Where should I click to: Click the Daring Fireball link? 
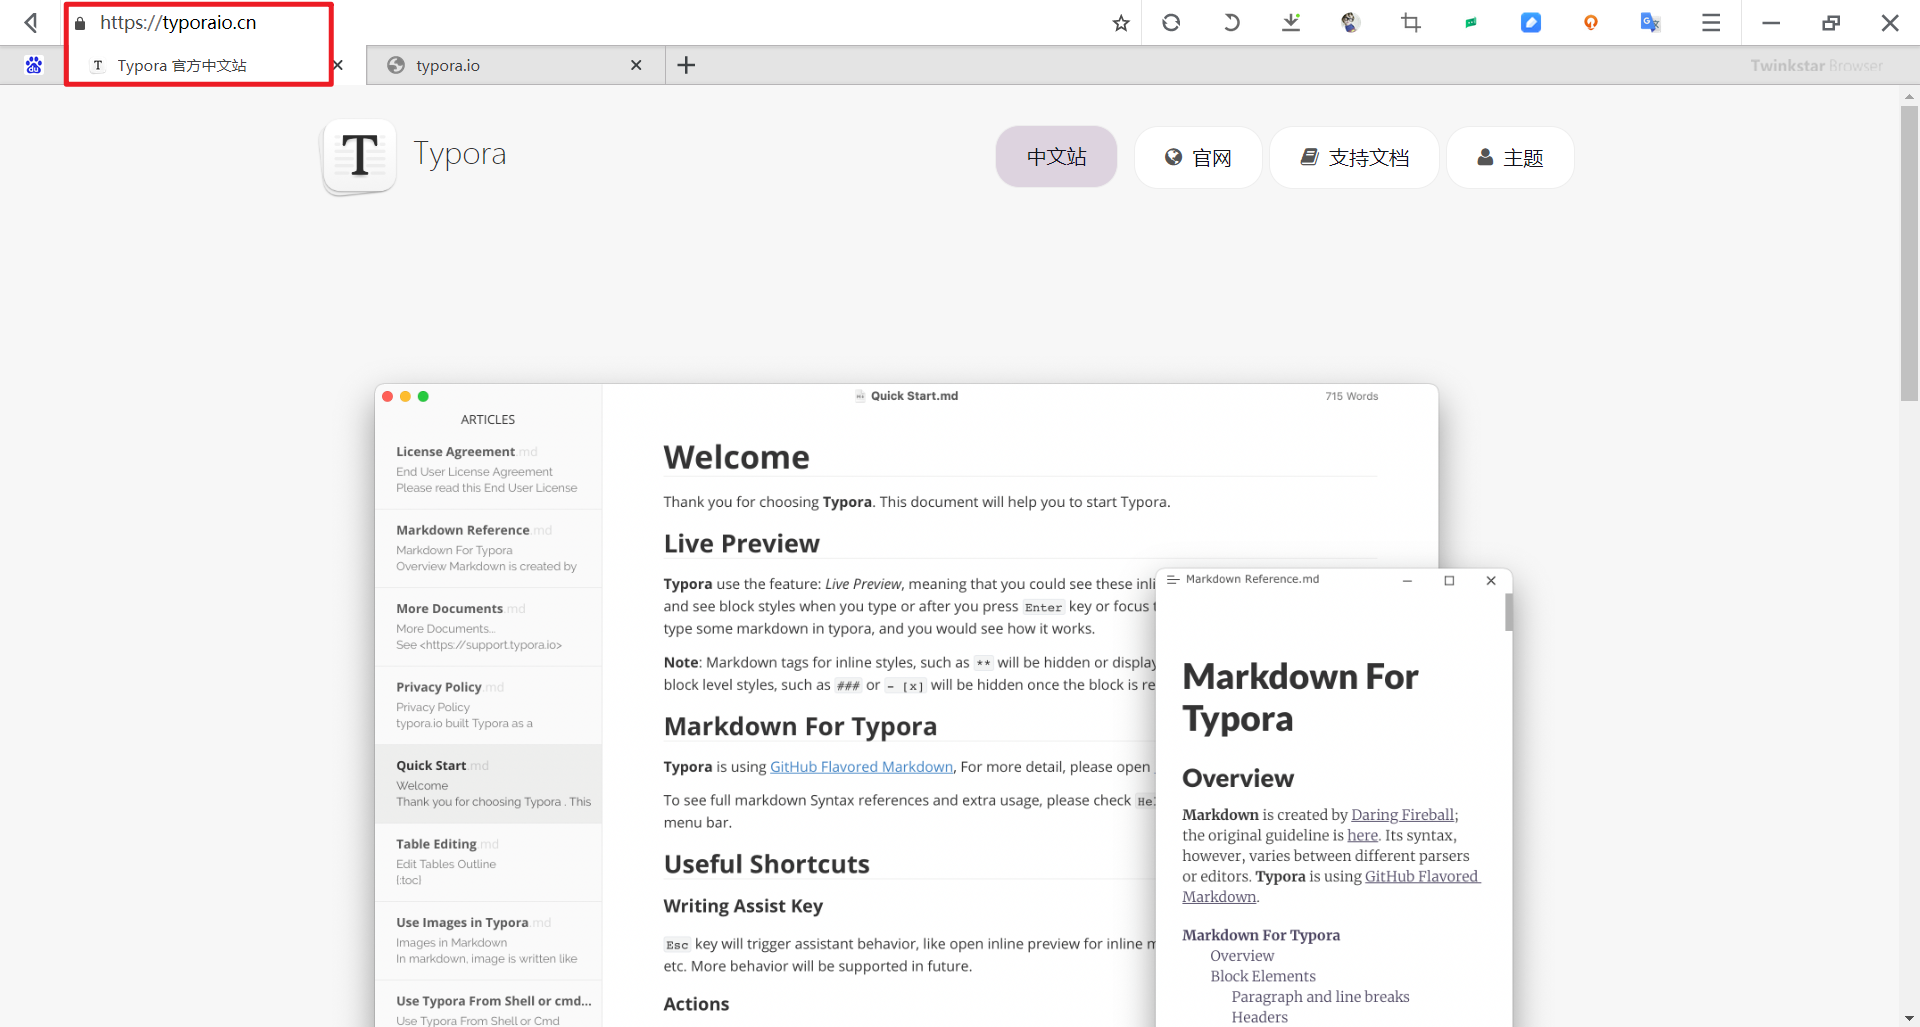[x=1402, y=815]
